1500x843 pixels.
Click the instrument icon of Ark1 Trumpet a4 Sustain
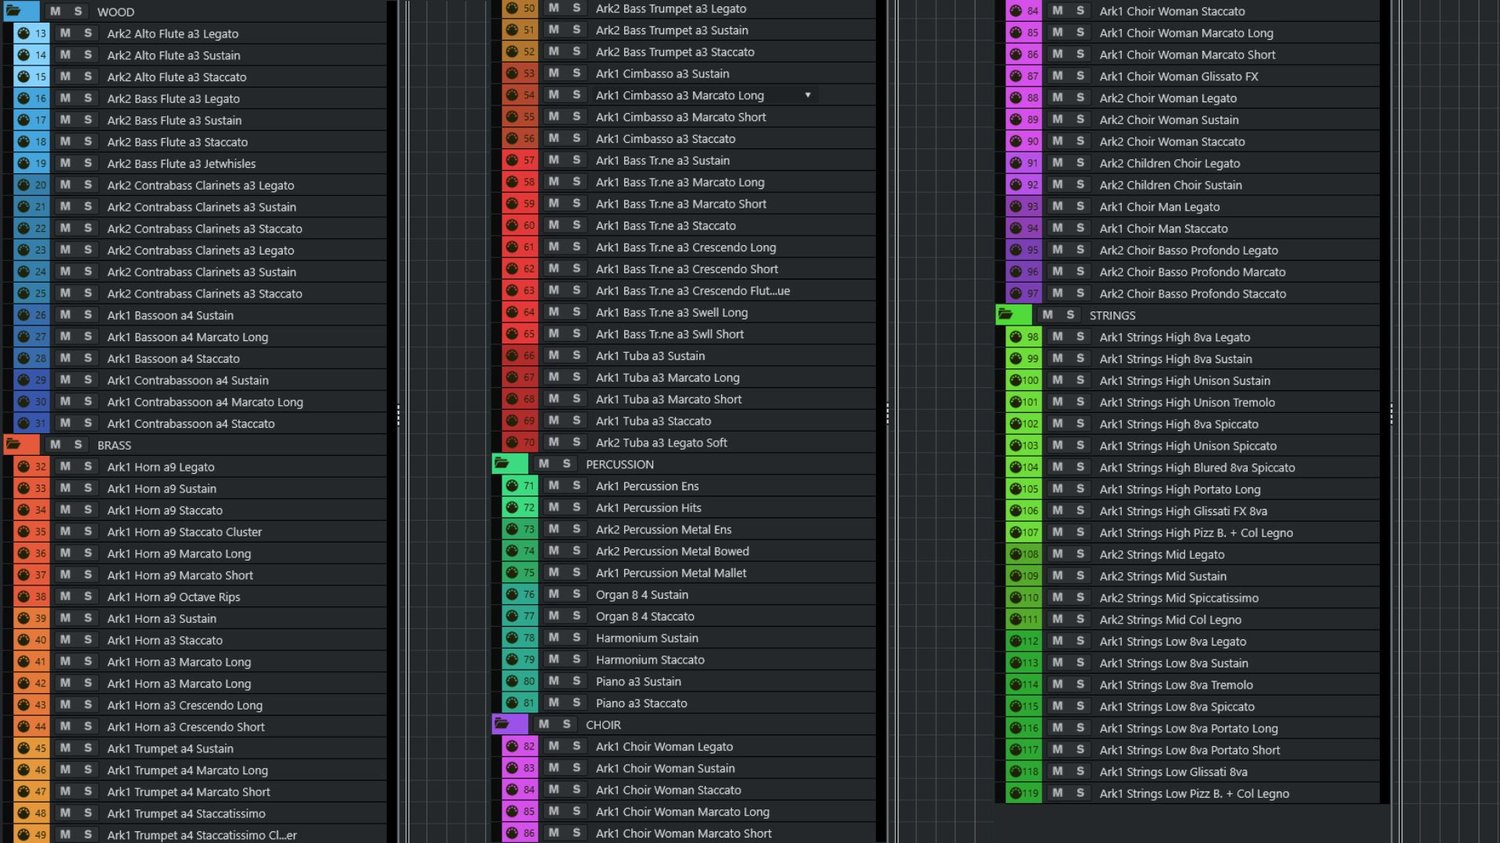coord(23,748)
